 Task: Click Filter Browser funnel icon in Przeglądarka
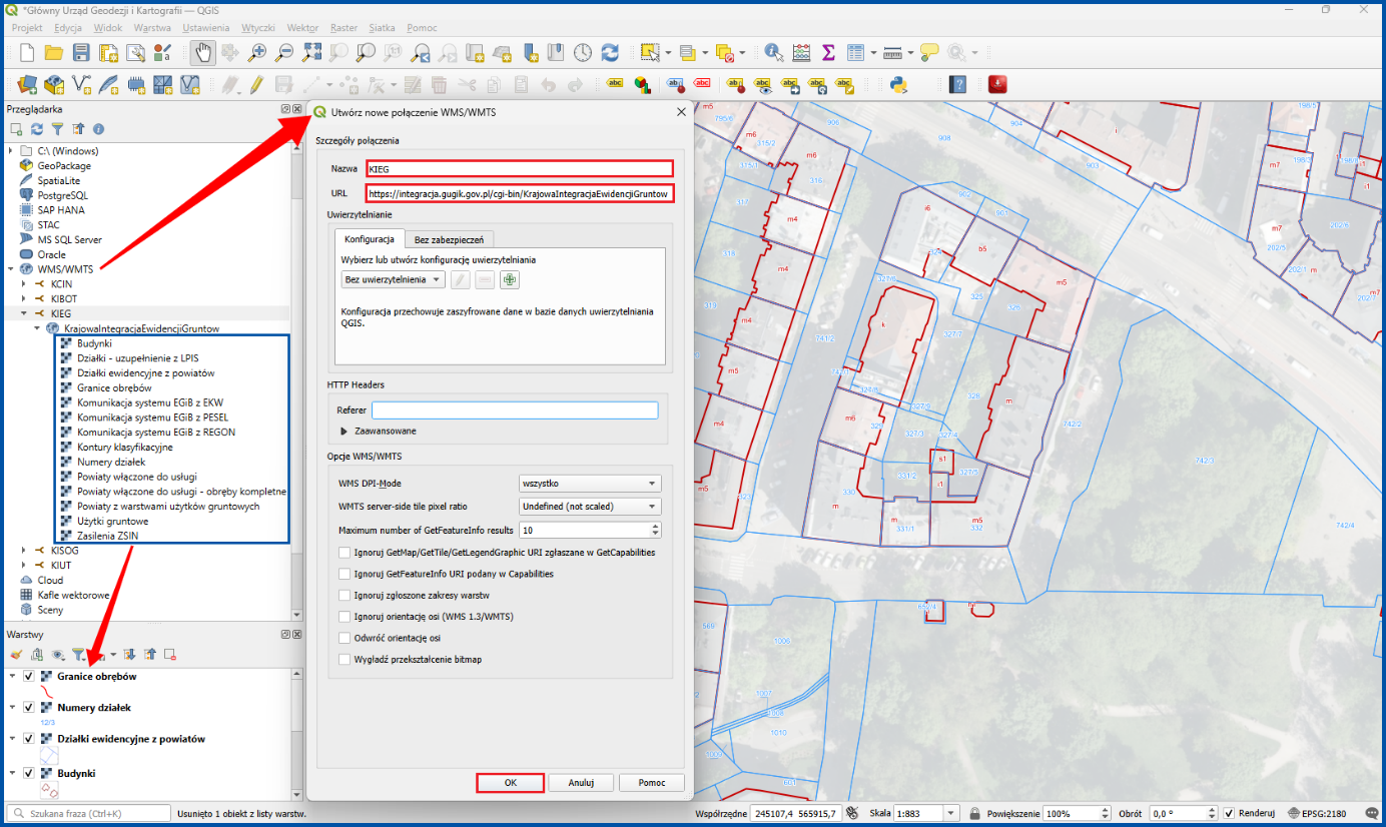[57, 129]
